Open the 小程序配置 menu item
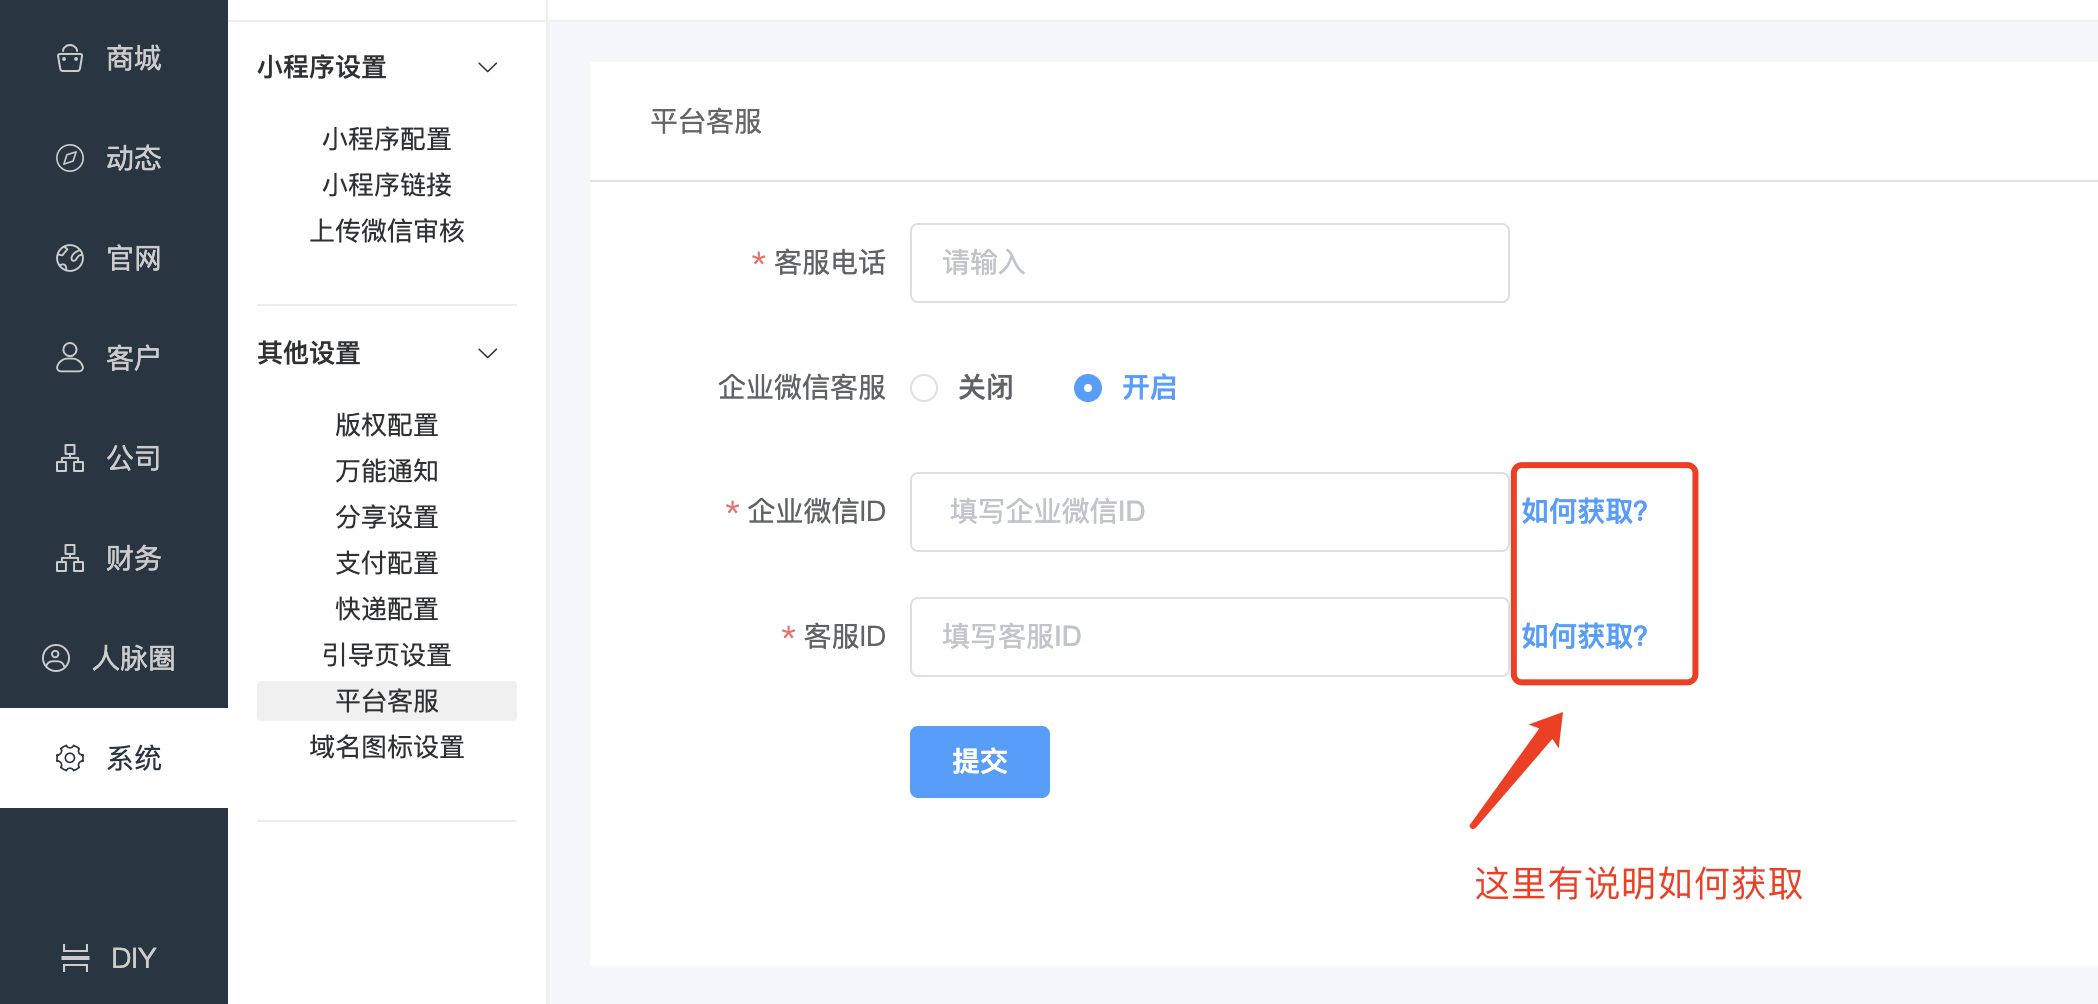The width and height of the screenshot is (2098, 1004). tap(387, 139)
